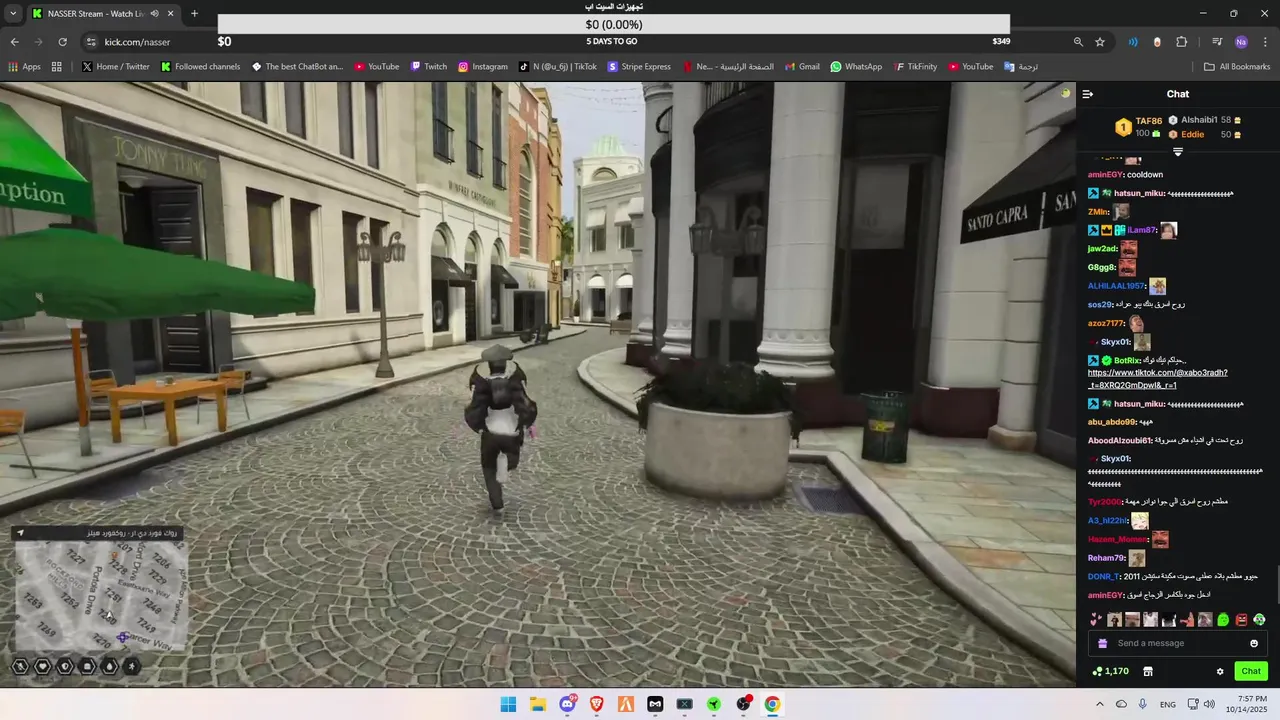Collapse the chat panel with arrow icon
Image resolution: width=1280 pixels, height=720 pixels.
(x=1088, y=94)
